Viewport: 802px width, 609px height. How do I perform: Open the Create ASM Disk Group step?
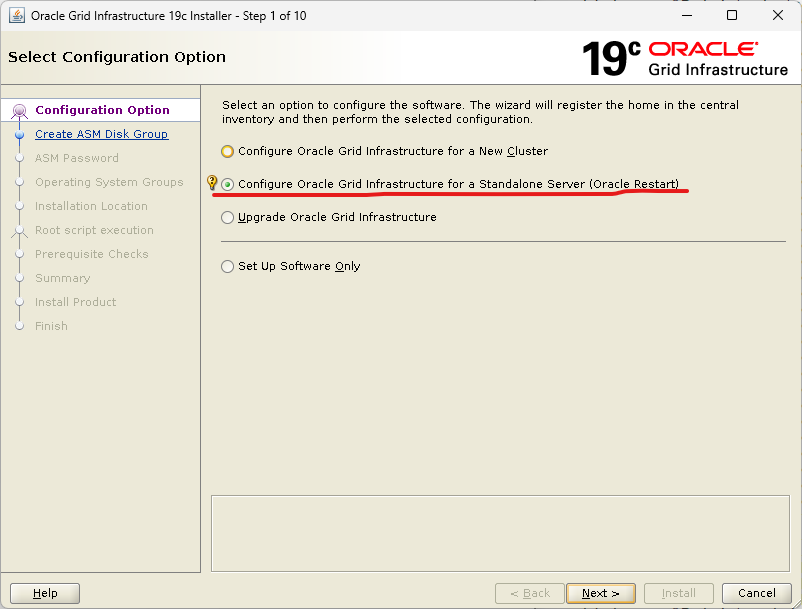[101, 134]
